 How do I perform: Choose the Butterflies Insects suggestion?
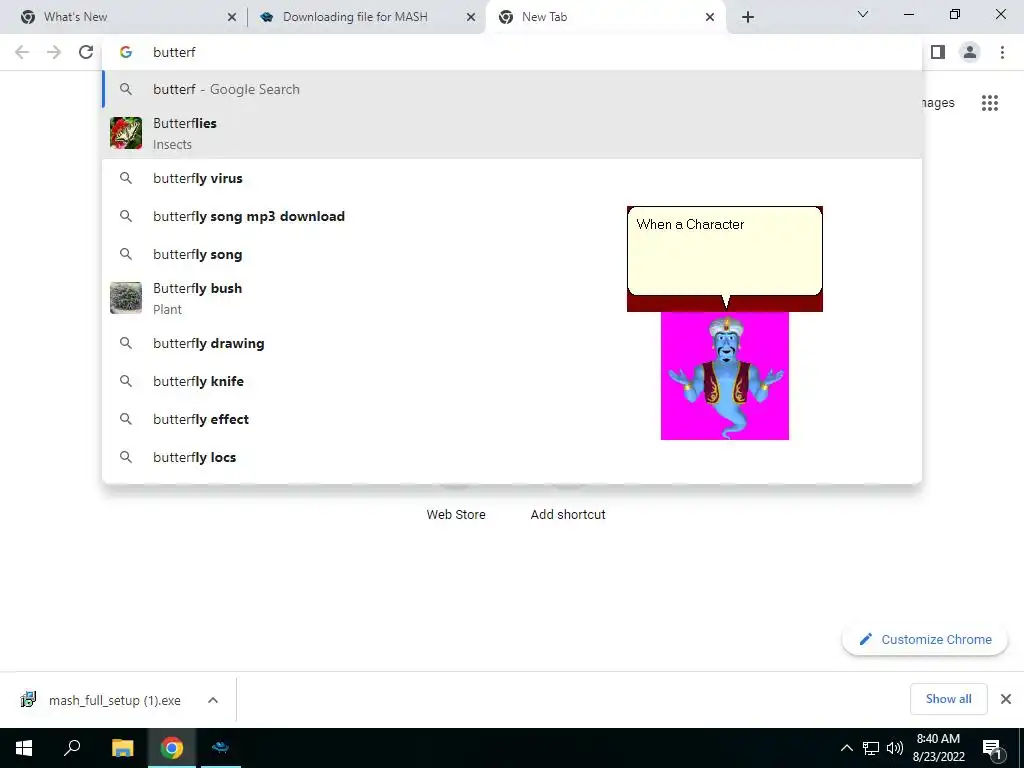tap(513, 133)
